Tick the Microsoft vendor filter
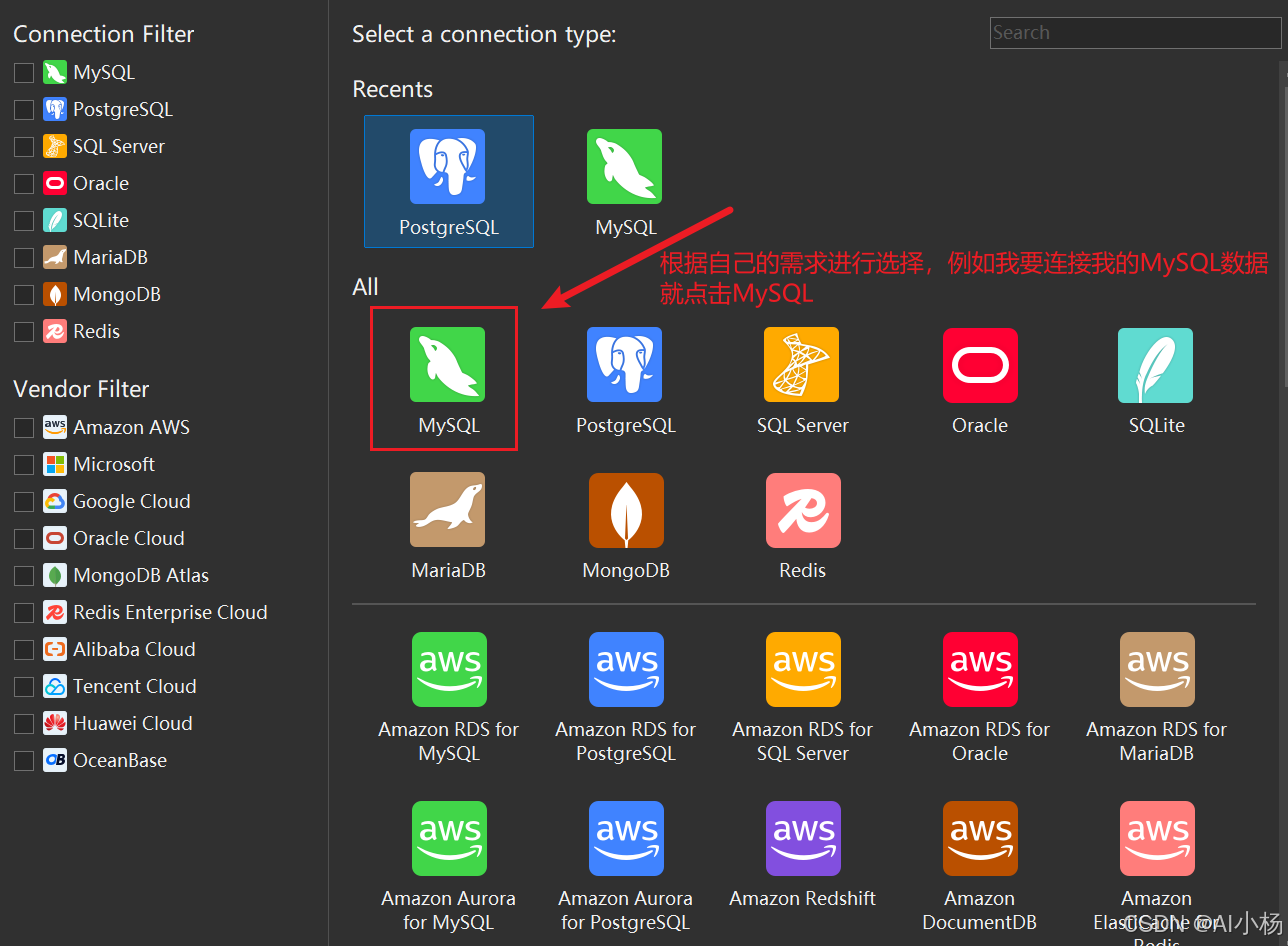This screenshot has width=1288, height=946. (x=24, y=465)
